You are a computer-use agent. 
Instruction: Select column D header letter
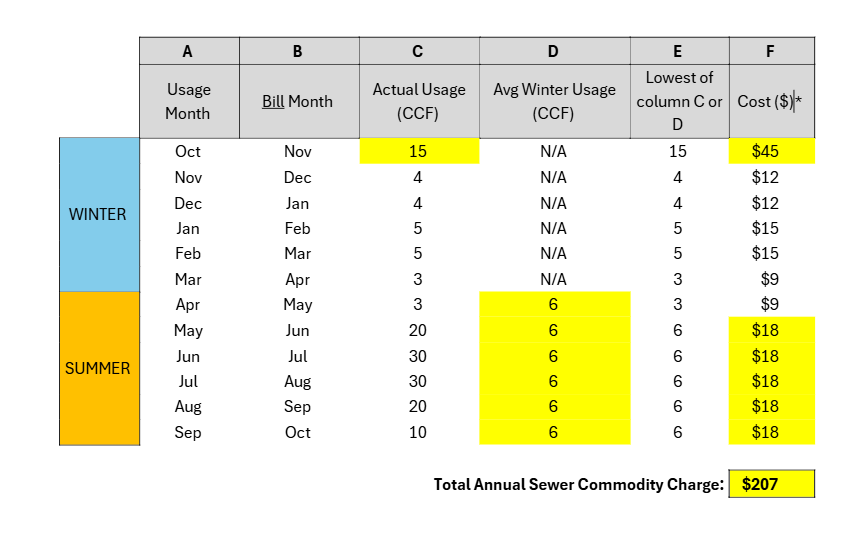point(554,51)
